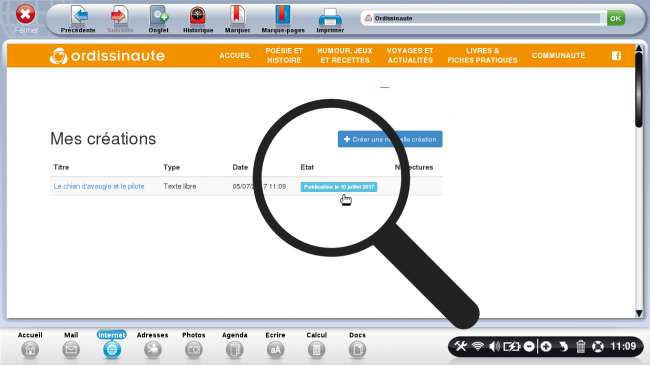Print the page with Imprimer icon
The image size is (650, 365).
[x=330, y=17]
